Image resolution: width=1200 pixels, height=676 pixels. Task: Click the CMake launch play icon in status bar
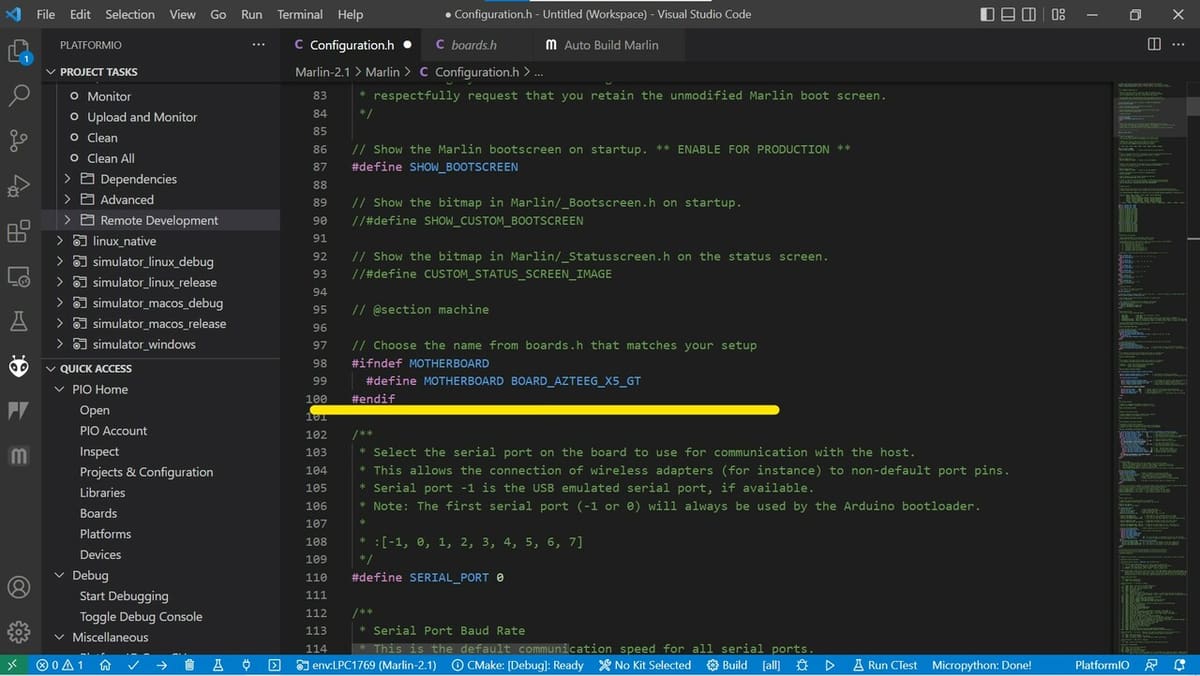(829, 665)
